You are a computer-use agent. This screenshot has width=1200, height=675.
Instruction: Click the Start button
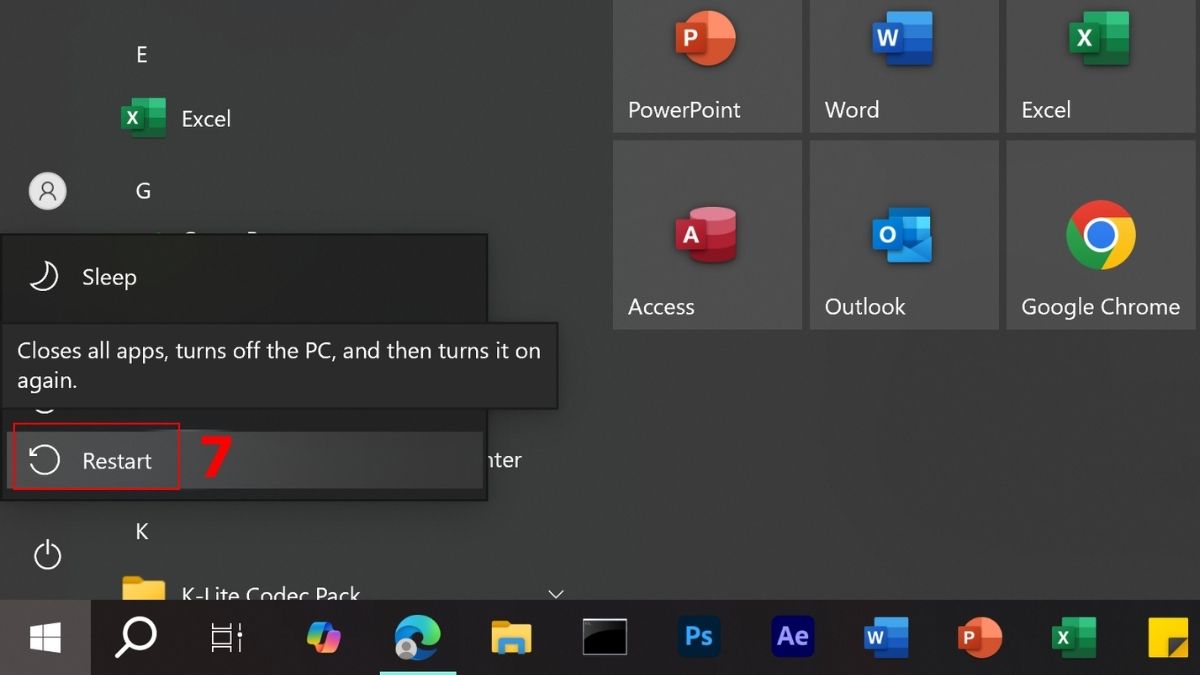43,636
